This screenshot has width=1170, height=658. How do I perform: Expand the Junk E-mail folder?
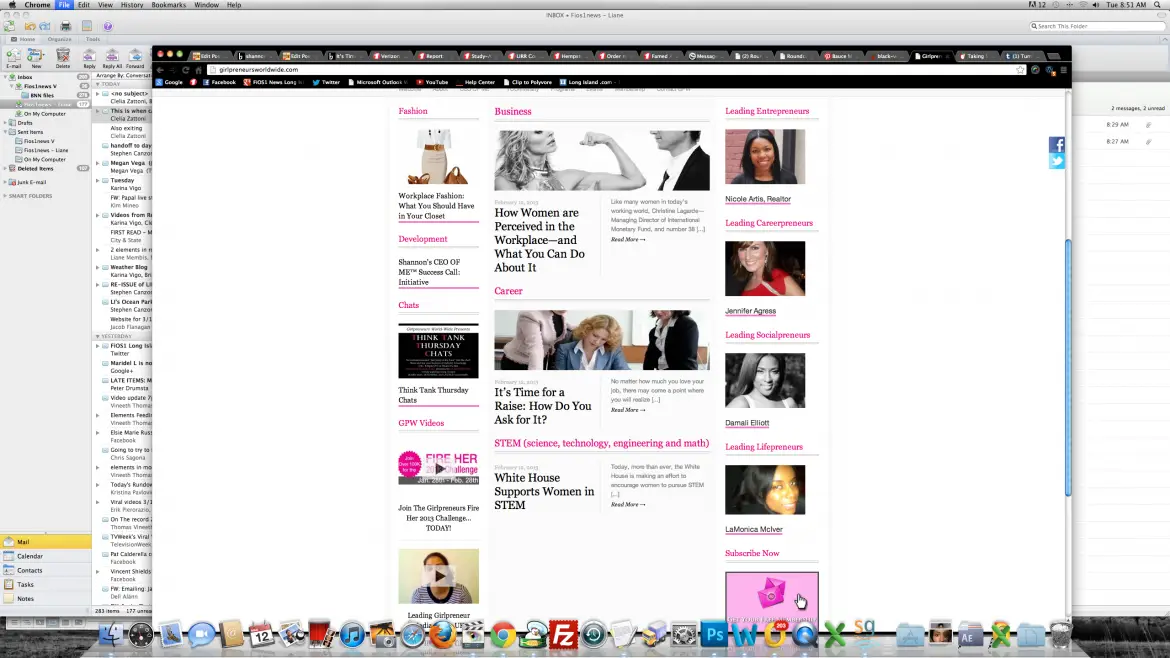pyautogui.click(x=5, y=182)
